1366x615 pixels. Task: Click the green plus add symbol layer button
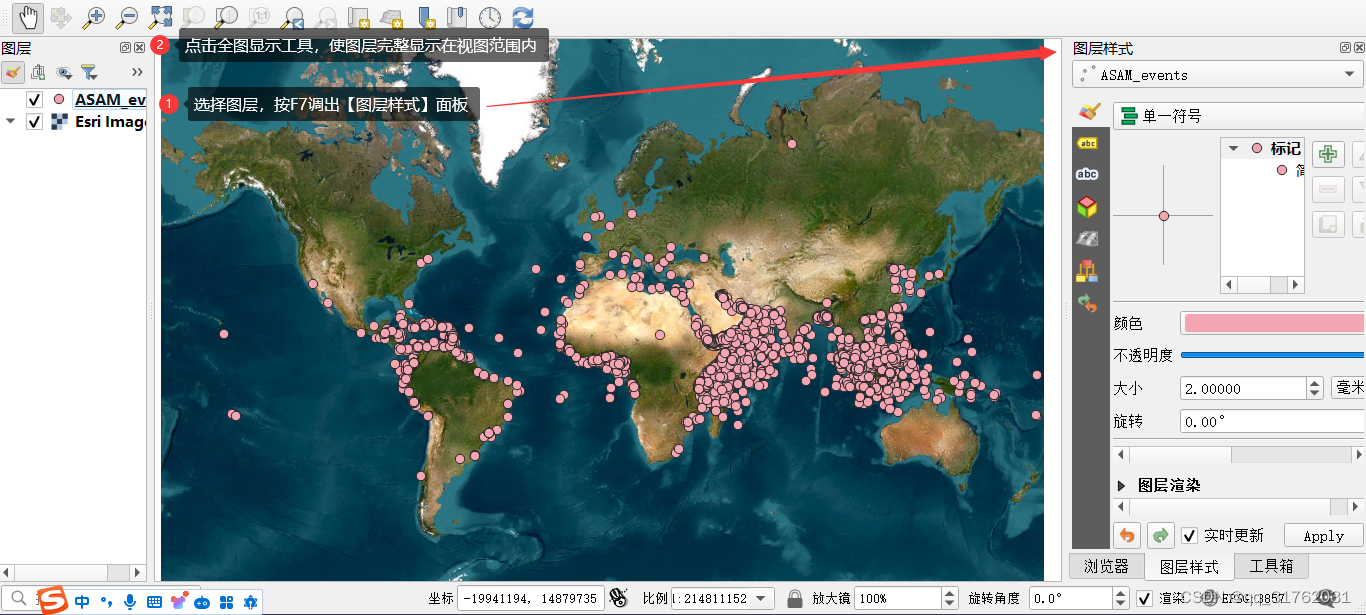(x=1328, y=154)
